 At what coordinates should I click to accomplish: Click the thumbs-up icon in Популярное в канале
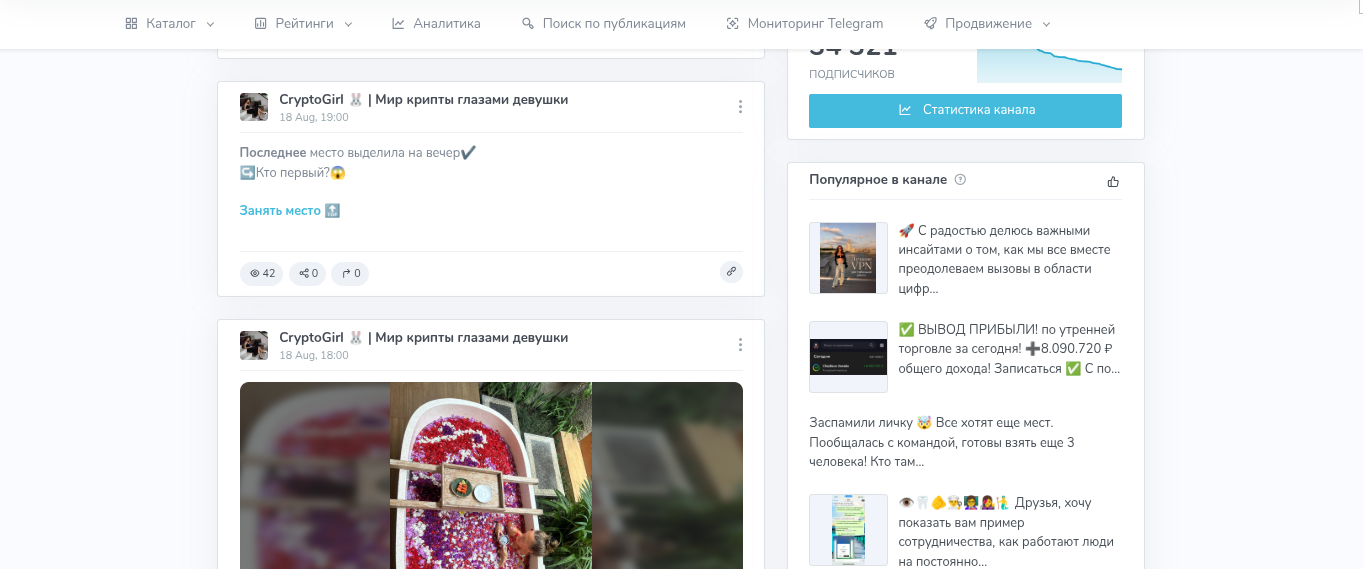1113,181
